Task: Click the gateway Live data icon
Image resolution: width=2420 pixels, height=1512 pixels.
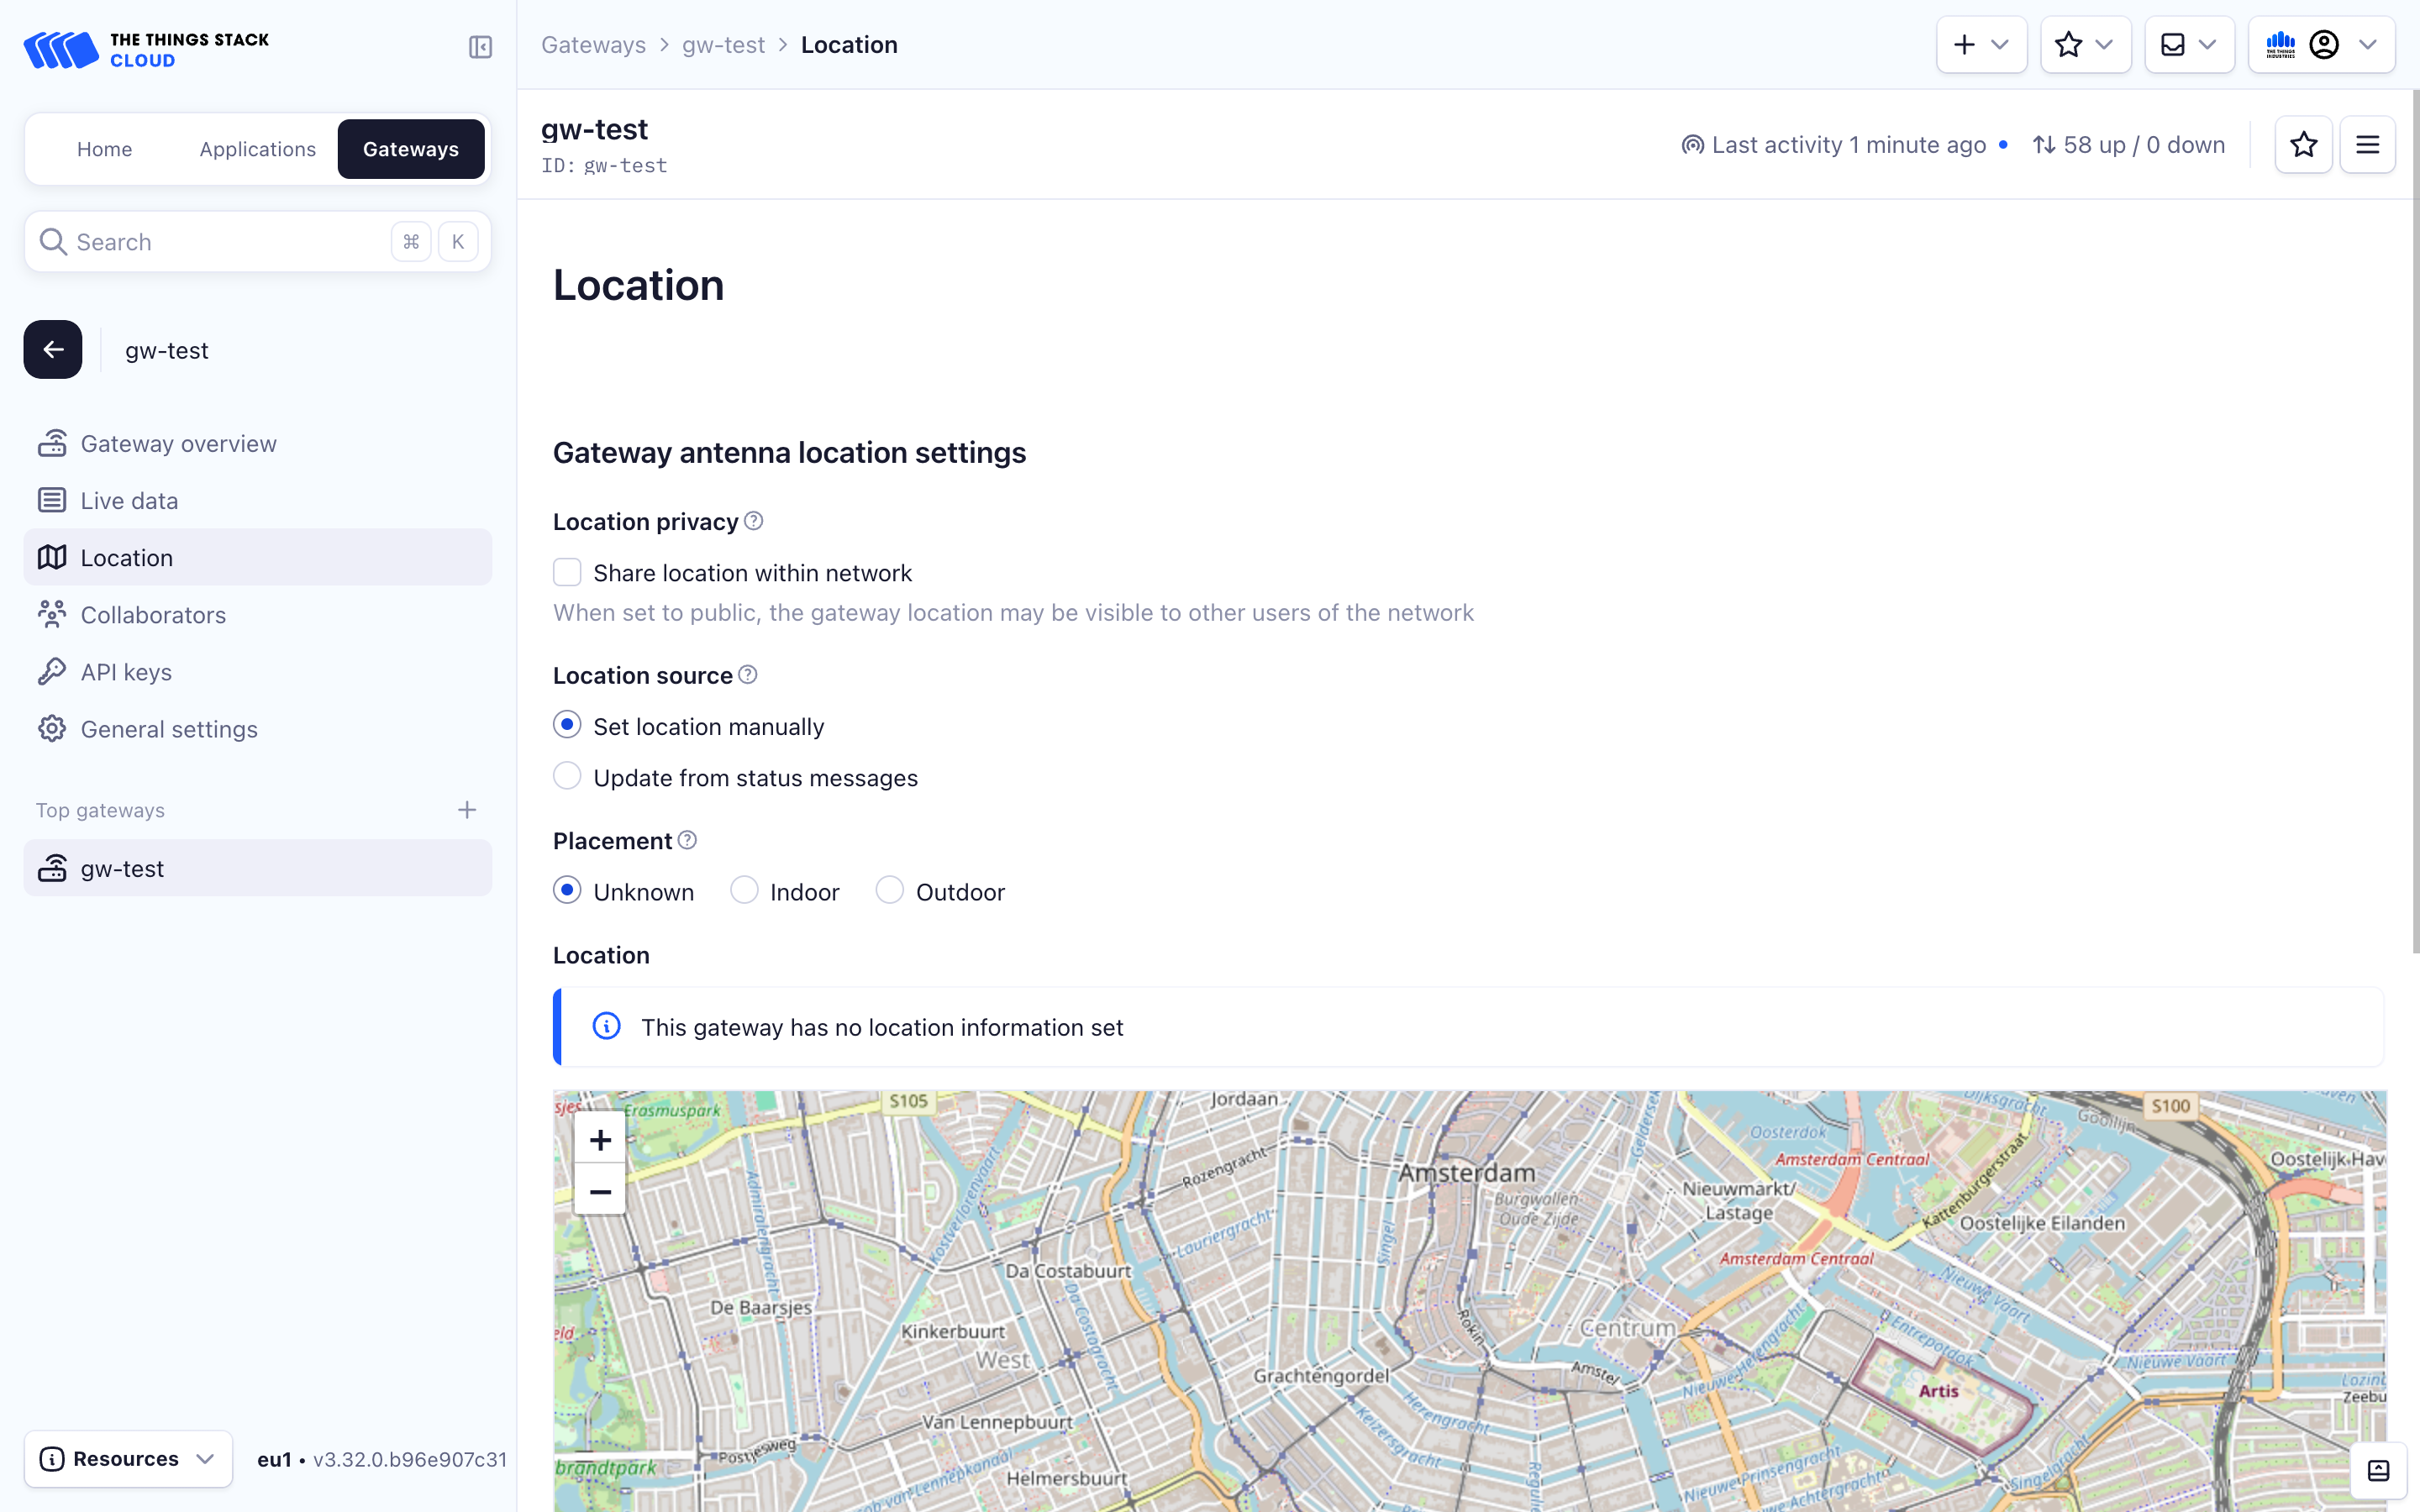Action: coord(50,500)
